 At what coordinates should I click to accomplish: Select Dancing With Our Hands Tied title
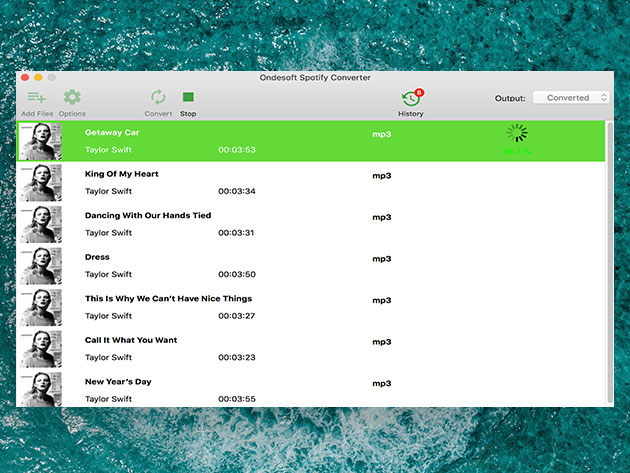148,215
